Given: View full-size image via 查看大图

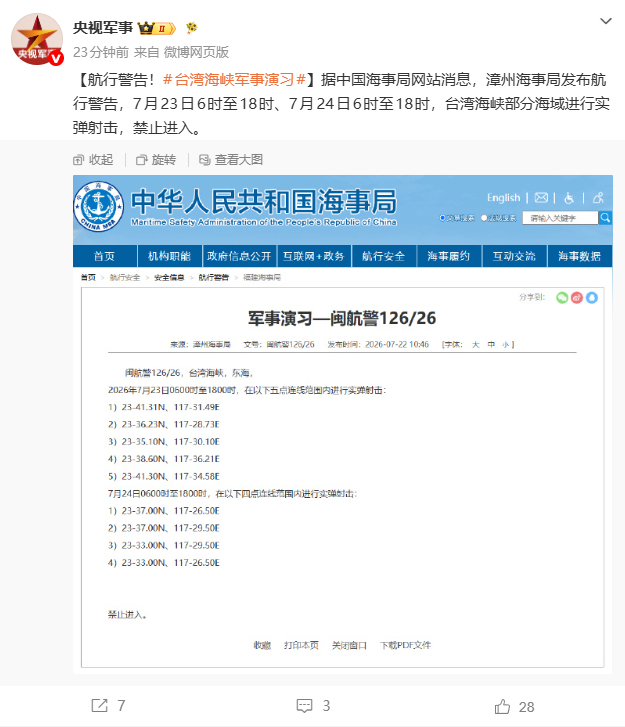Looking at the screenshot, I should coord(231,159).
